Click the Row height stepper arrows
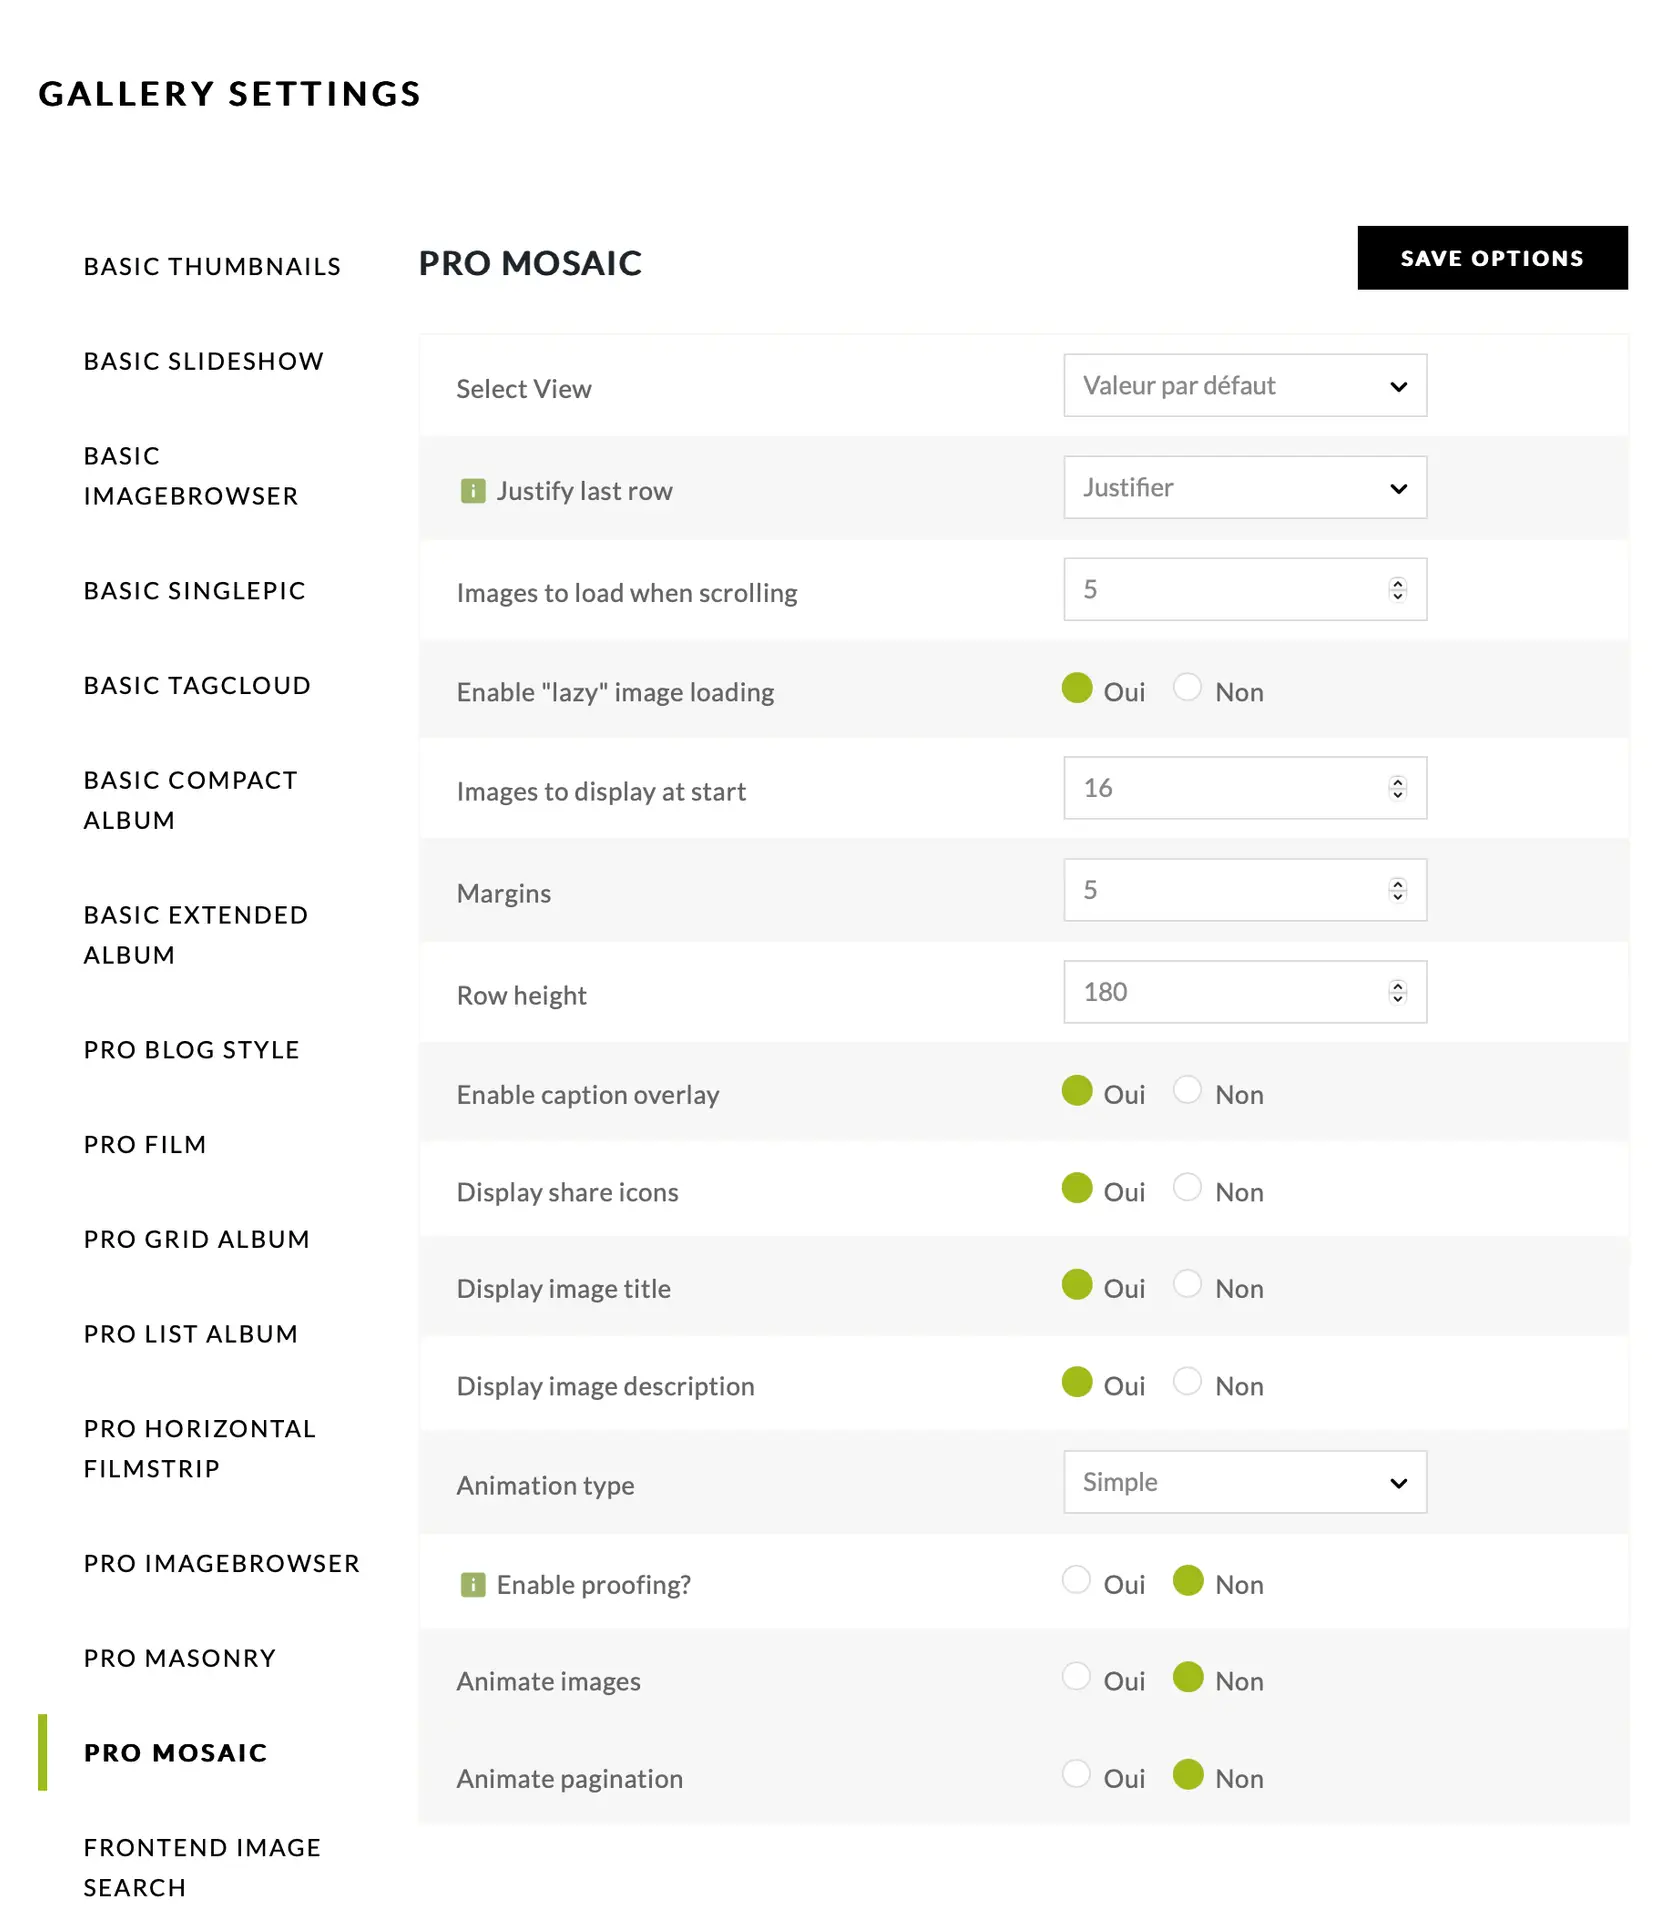 click(1397, 992)
